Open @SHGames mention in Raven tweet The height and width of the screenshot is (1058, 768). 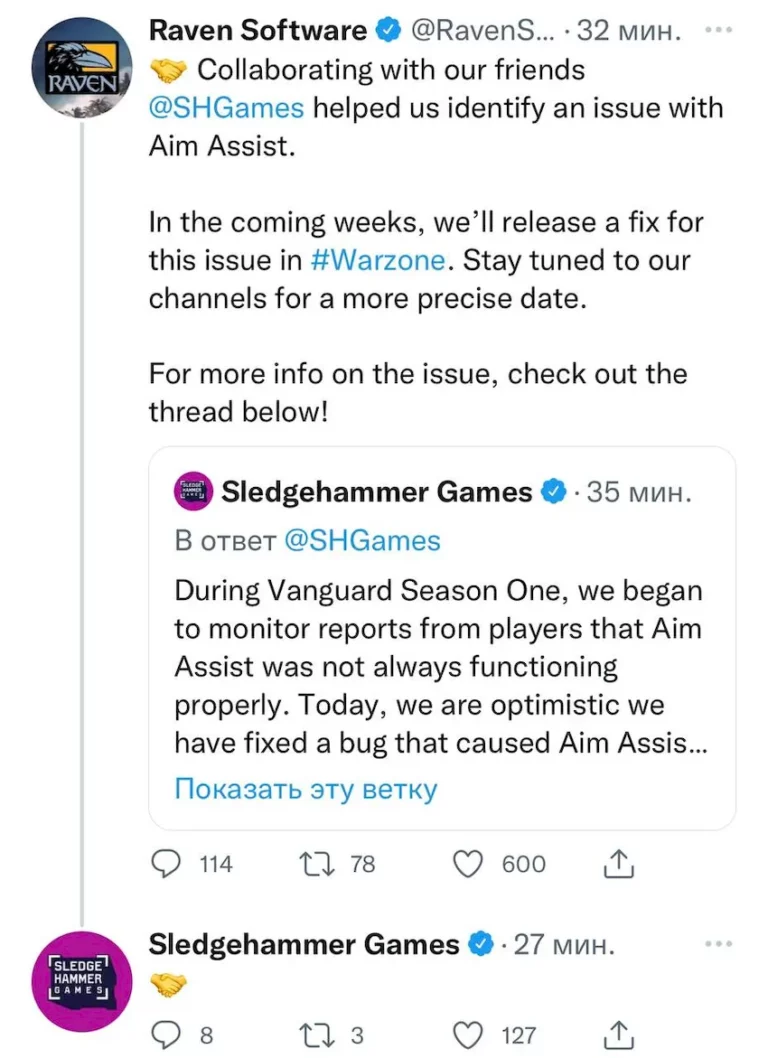226,107
